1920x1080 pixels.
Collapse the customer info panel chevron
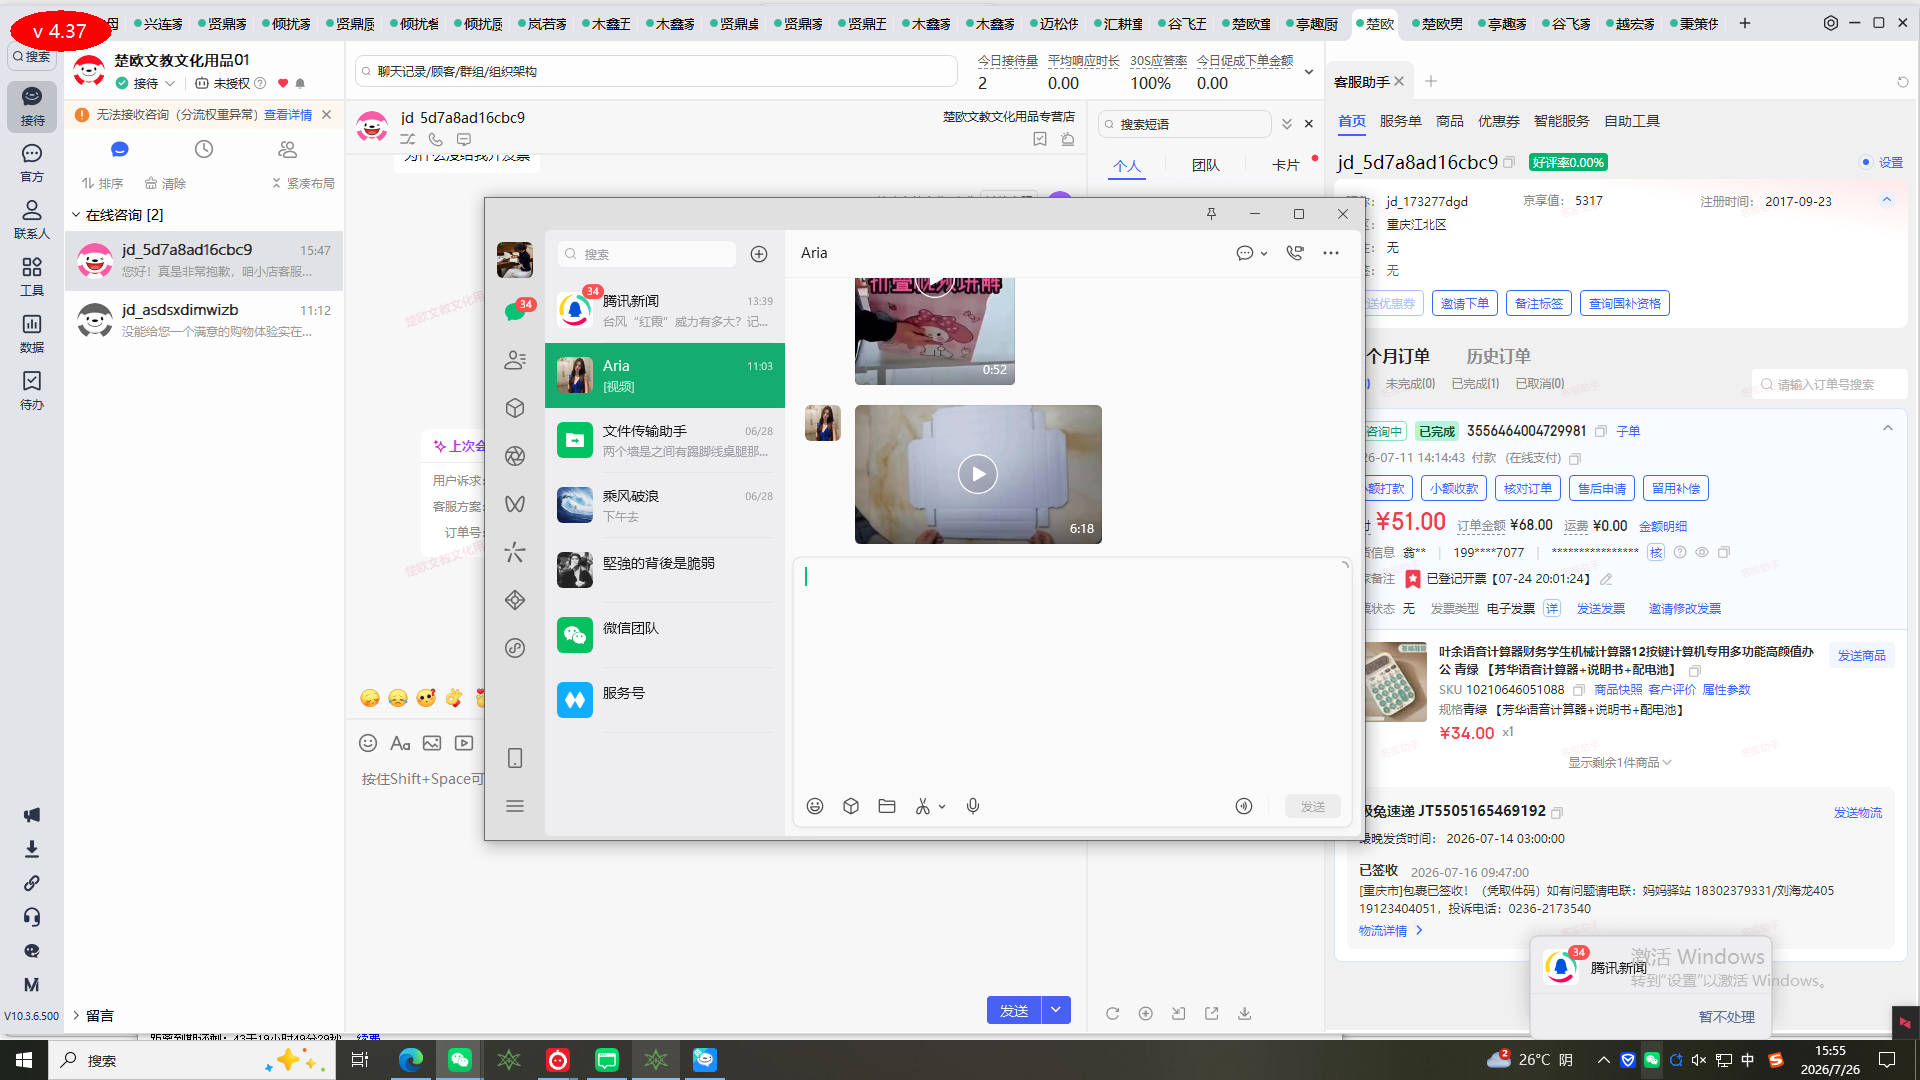click(1887, 200)
